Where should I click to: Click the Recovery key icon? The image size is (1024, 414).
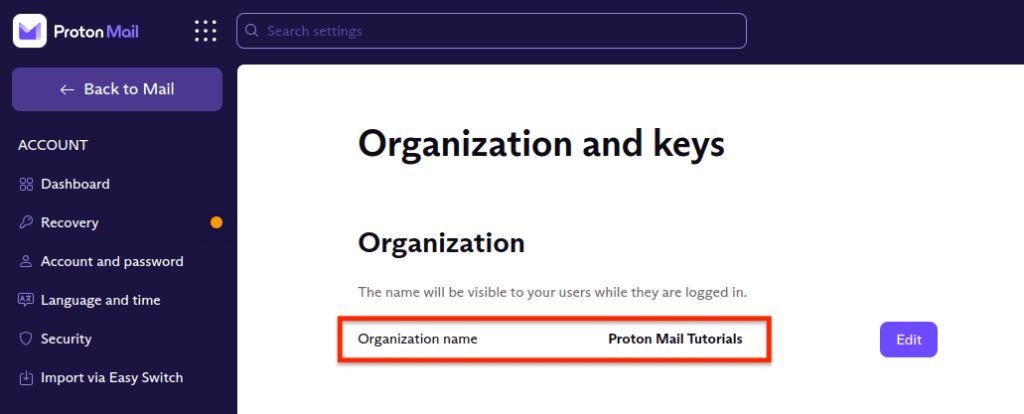pyautogui.click(x=26, y=223)
